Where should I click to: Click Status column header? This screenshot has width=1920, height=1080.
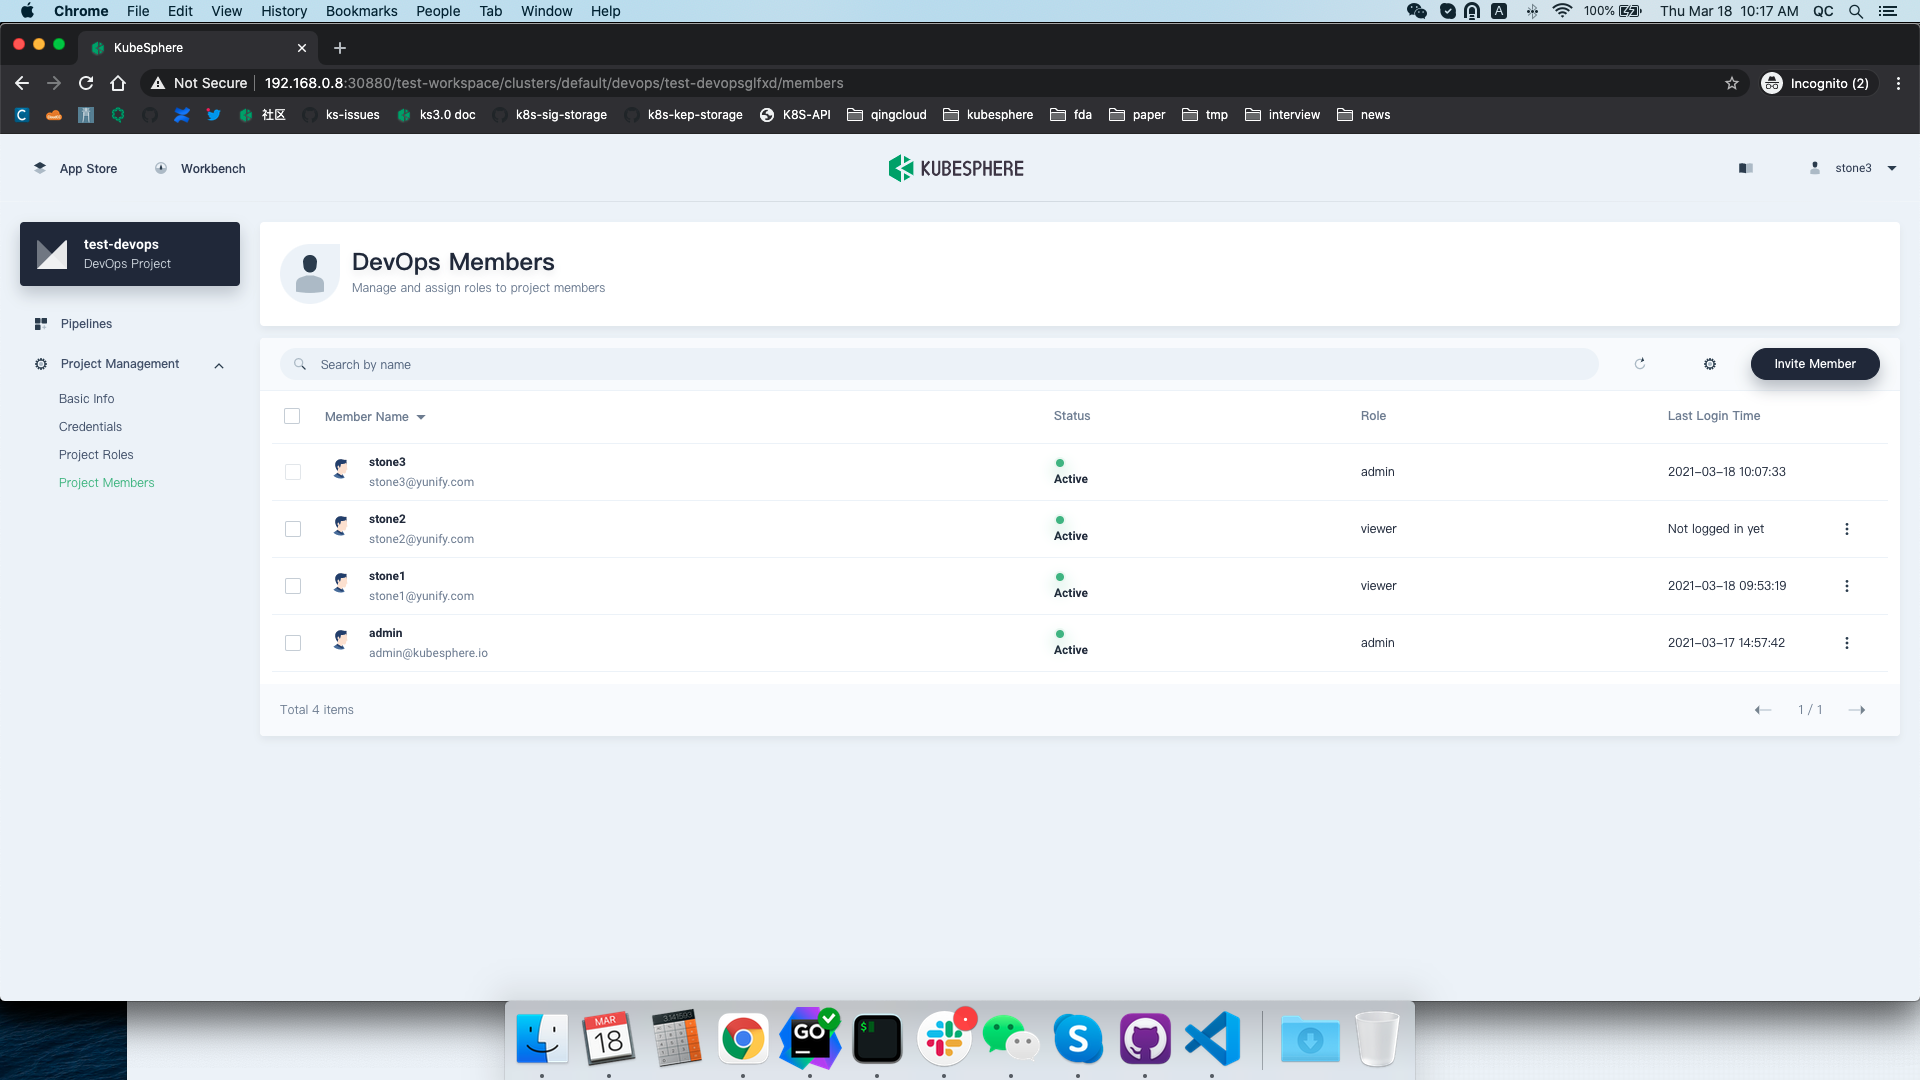tap(1072, 416)
